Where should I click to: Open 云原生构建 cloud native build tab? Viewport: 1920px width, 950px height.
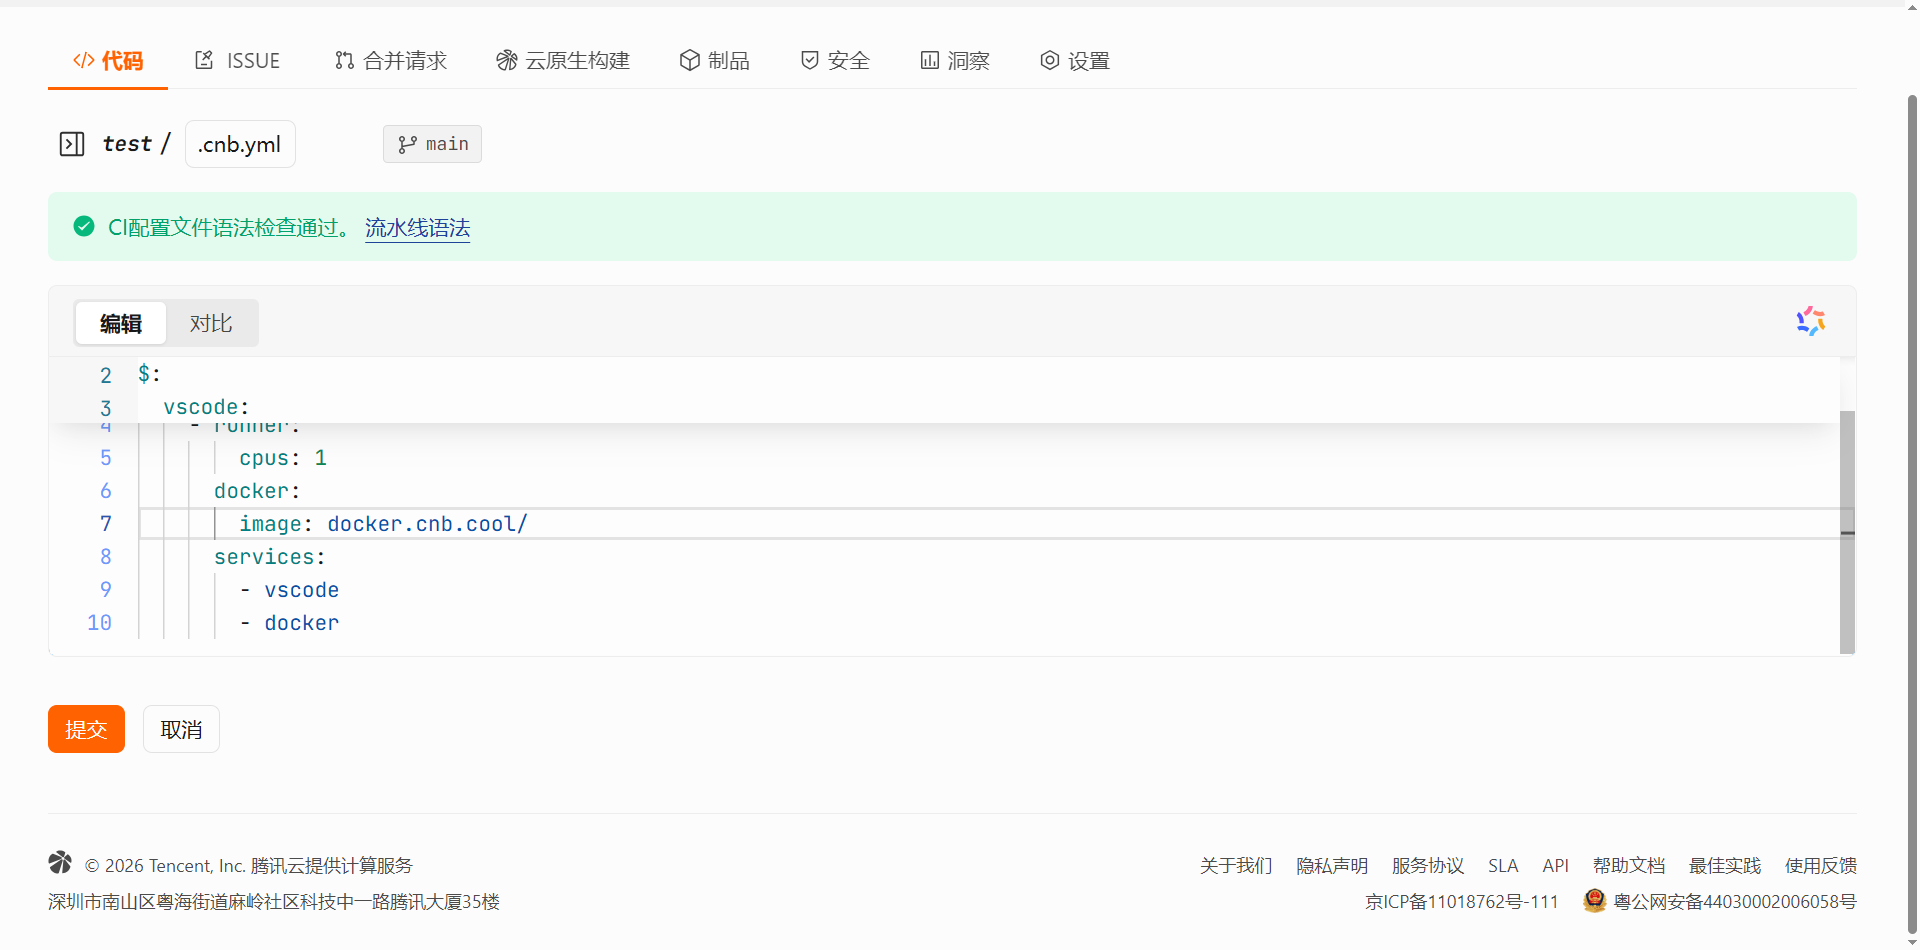click(563, 61)
